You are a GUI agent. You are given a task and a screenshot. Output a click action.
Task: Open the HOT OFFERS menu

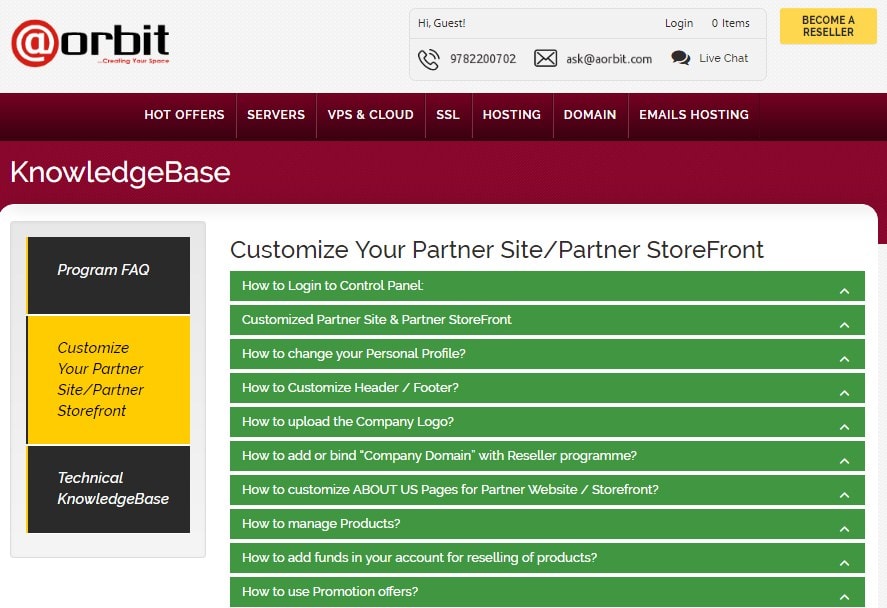pyautogui.click(x=184, y=115)
